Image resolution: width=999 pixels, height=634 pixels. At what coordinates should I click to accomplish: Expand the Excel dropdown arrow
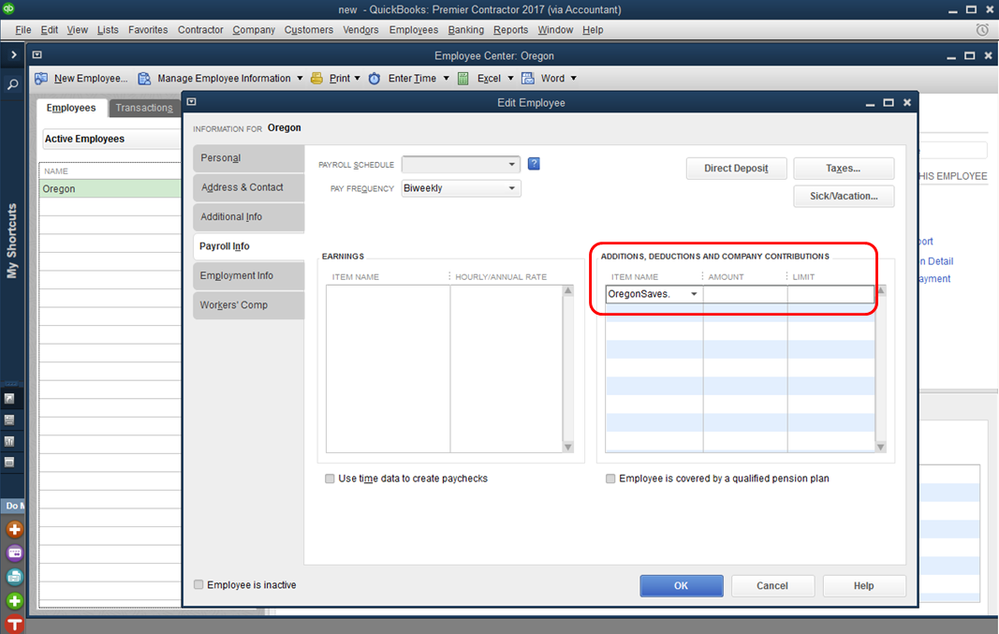tap(510, 78)
